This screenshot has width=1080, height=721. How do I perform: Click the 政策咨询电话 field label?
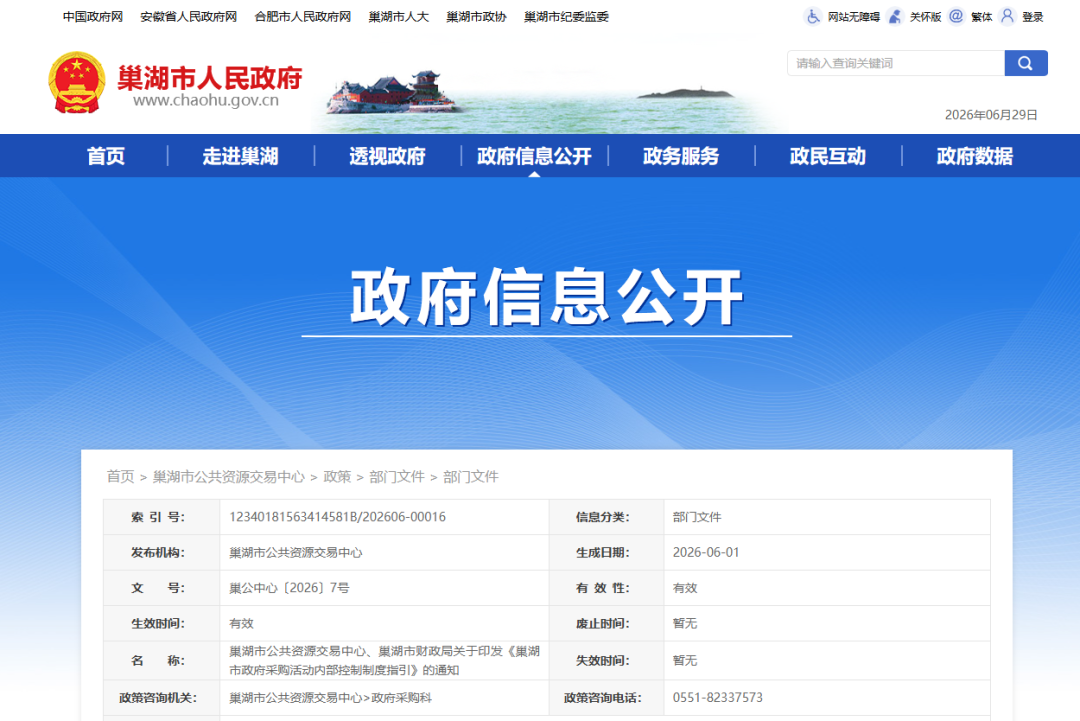tap(603, 698)
